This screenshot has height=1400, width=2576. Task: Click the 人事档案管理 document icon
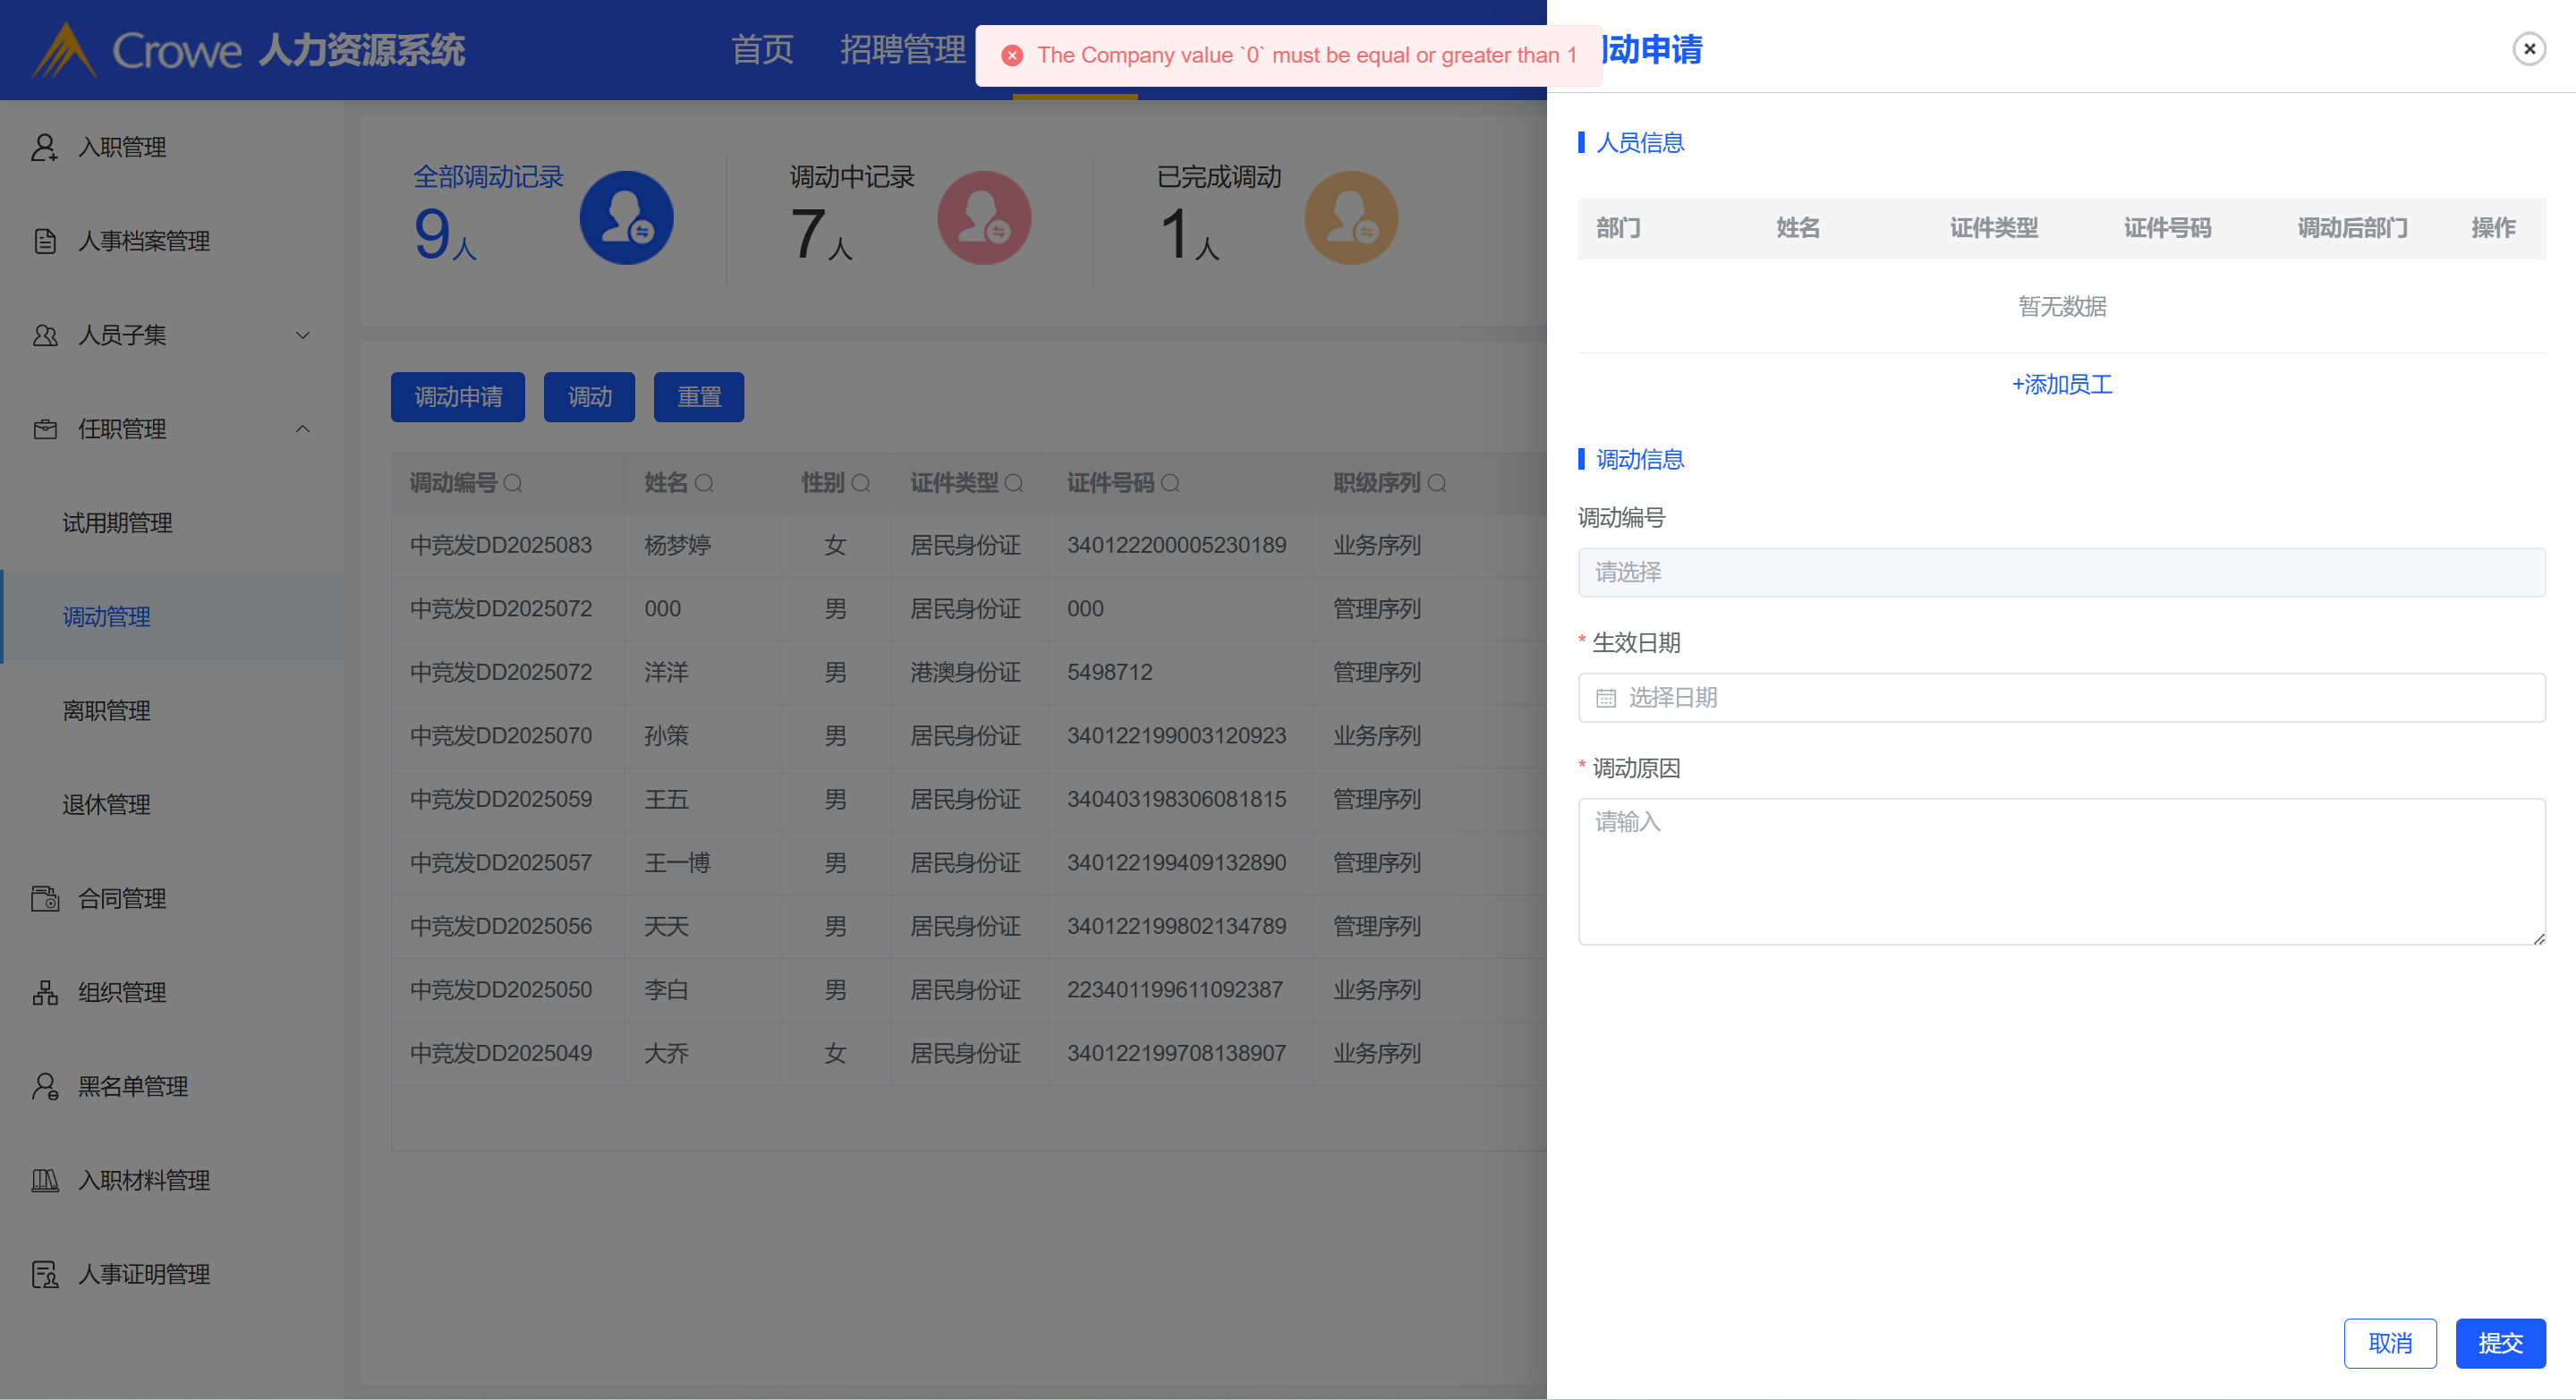tap(44, 241)
